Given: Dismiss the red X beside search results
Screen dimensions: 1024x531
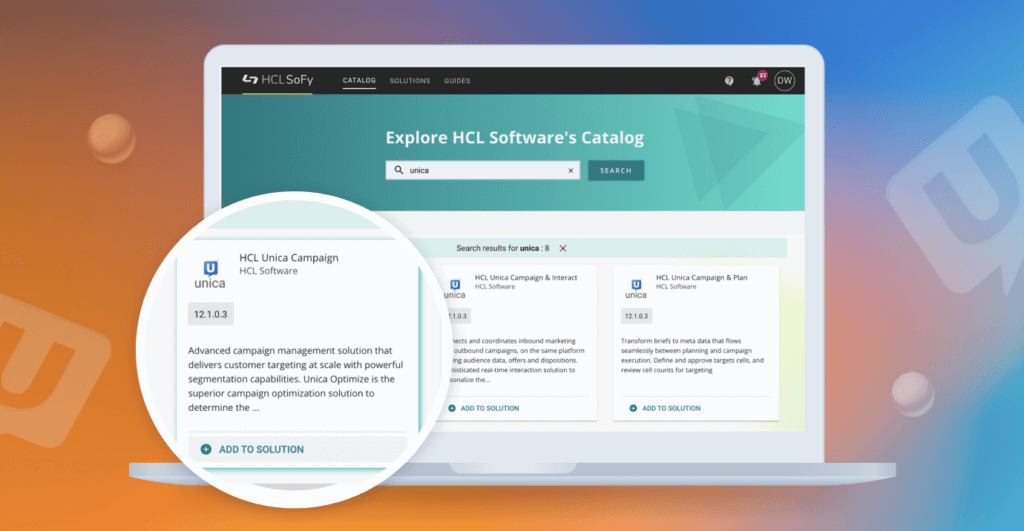Looking at the screenshot, I should tap(563, 248).
